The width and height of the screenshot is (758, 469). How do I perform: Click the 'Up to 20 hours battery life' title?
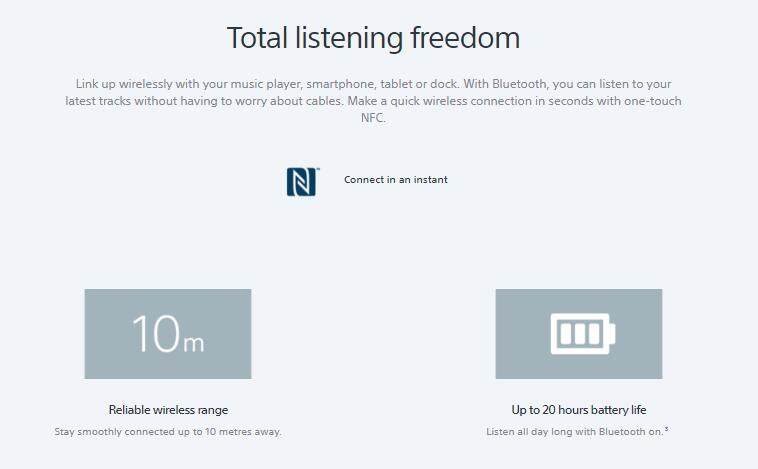coord(579,410)
